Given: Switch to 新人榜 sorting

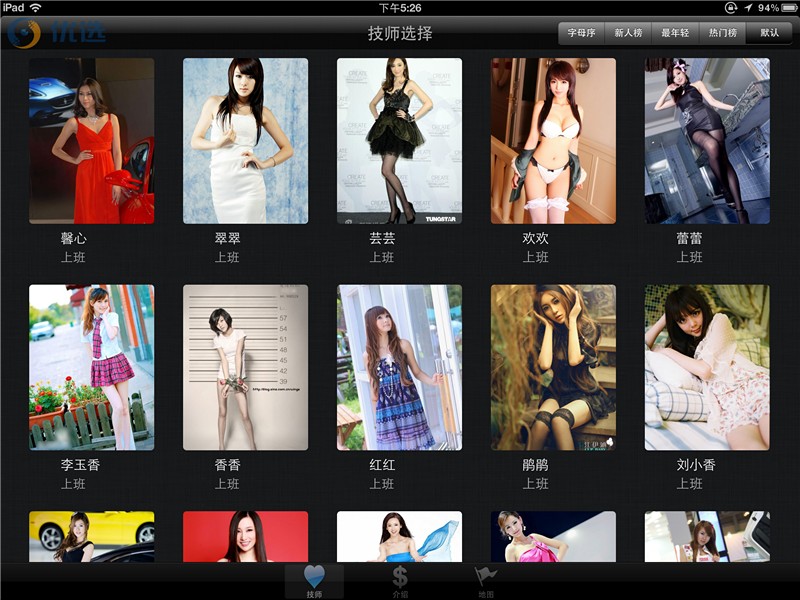Looking at the screenshot, I should click(x=628, y=33).
